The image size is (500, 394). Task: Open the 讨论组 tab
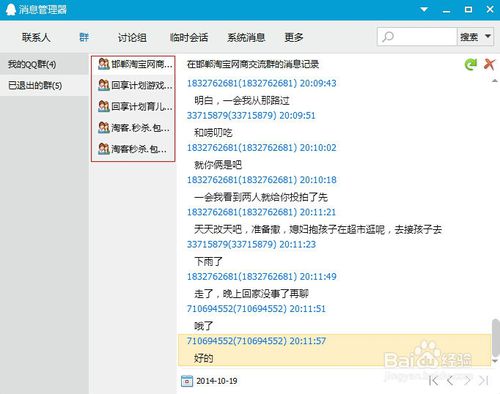click(132, 37)
